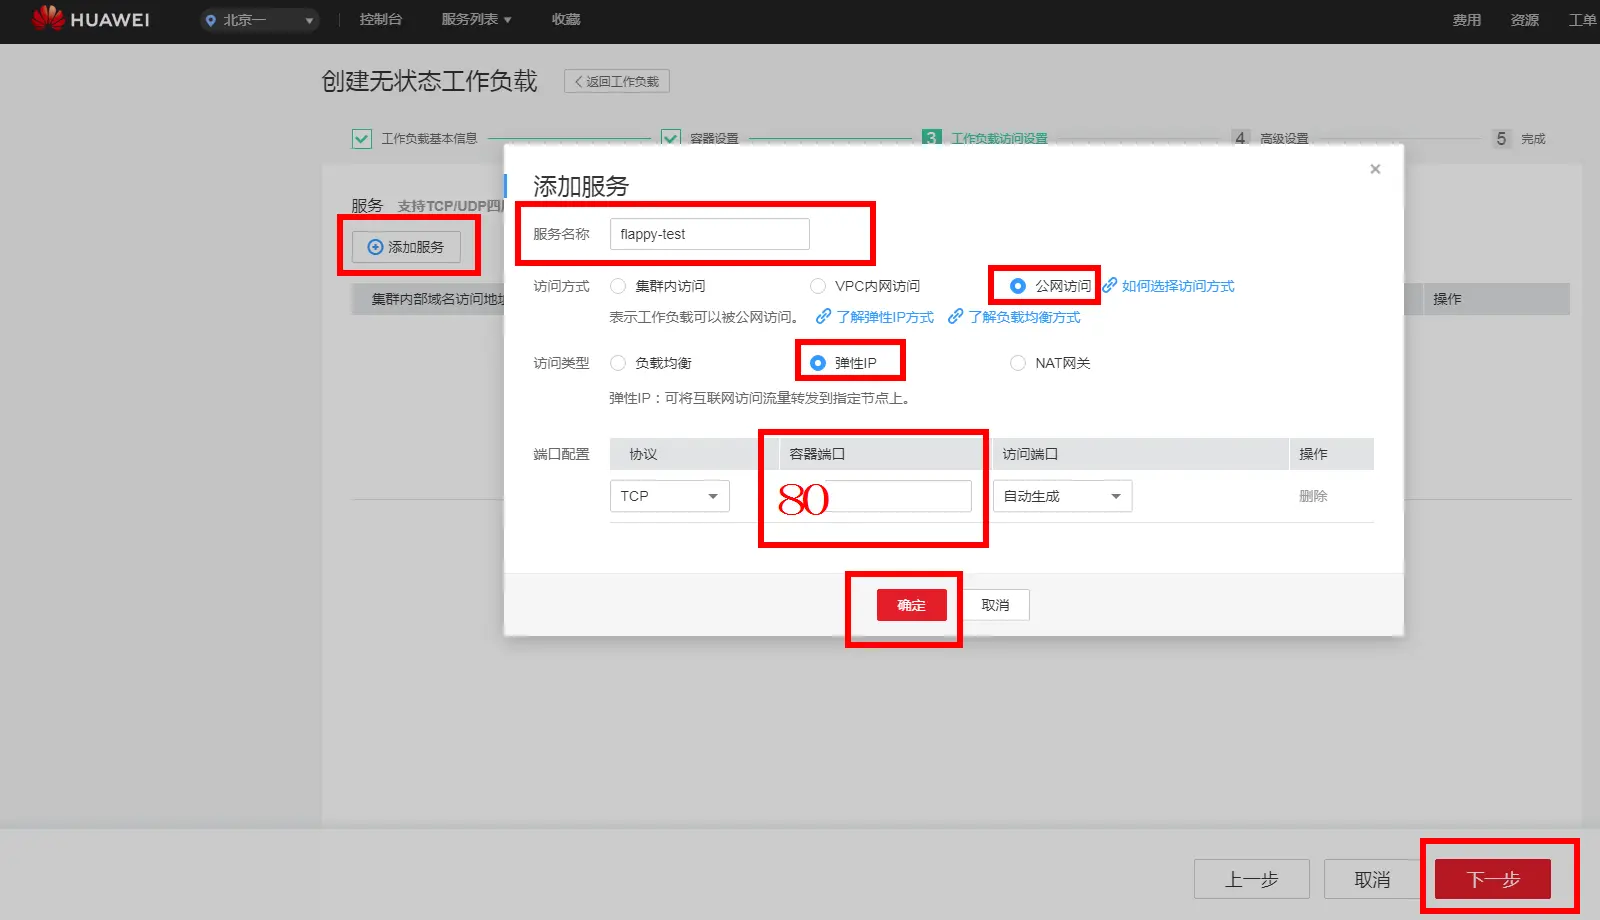
Task: Open the 北京一 region selector
Action: pyautogui.click(x=259, y=20)
